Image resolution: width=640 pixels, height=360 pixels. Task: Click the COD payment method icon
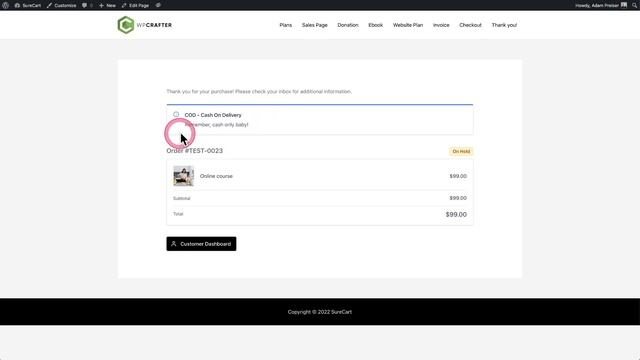pos(176,115)
